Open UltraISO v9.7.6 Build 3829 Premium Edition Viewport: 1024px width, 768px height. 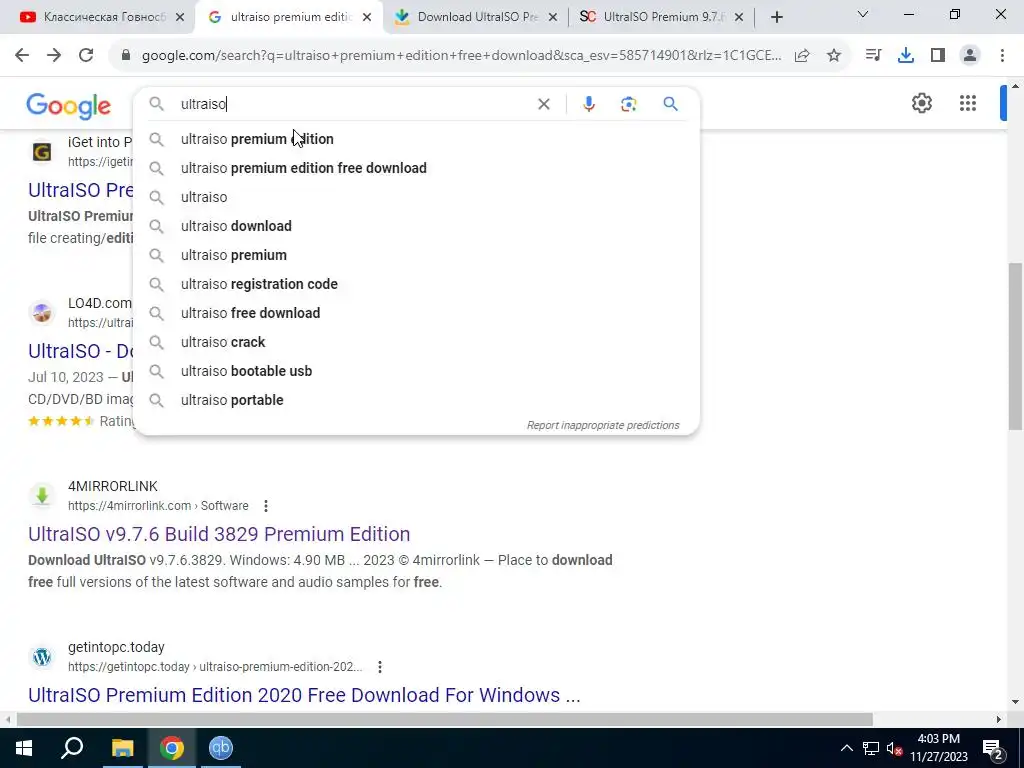[x=219, y=534]
